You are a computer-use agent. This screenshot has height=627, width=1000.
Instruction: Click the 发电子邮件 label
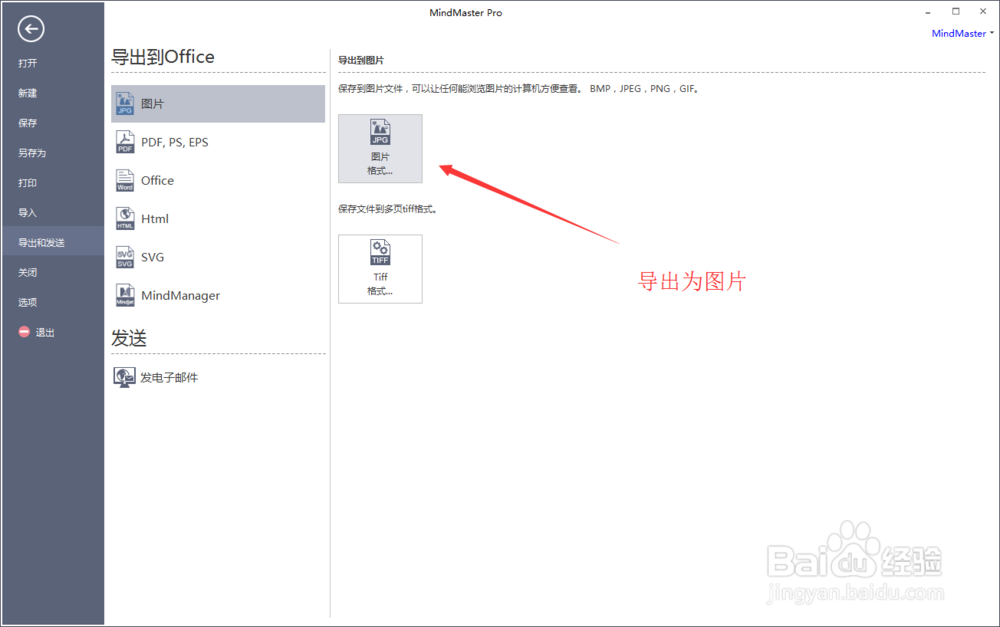(x=169, y=378)
